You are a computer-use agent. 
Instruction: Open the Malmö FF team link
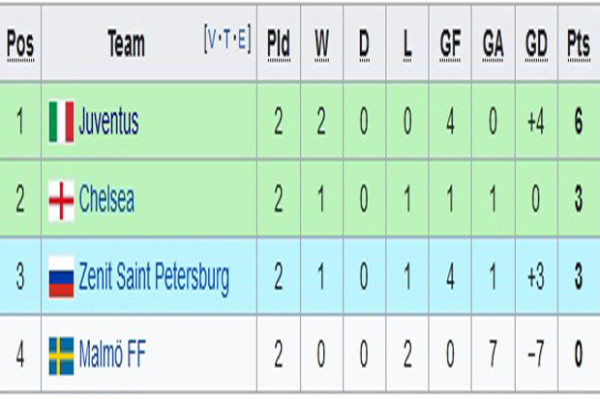pyautogui.click(x=112, y=354)
